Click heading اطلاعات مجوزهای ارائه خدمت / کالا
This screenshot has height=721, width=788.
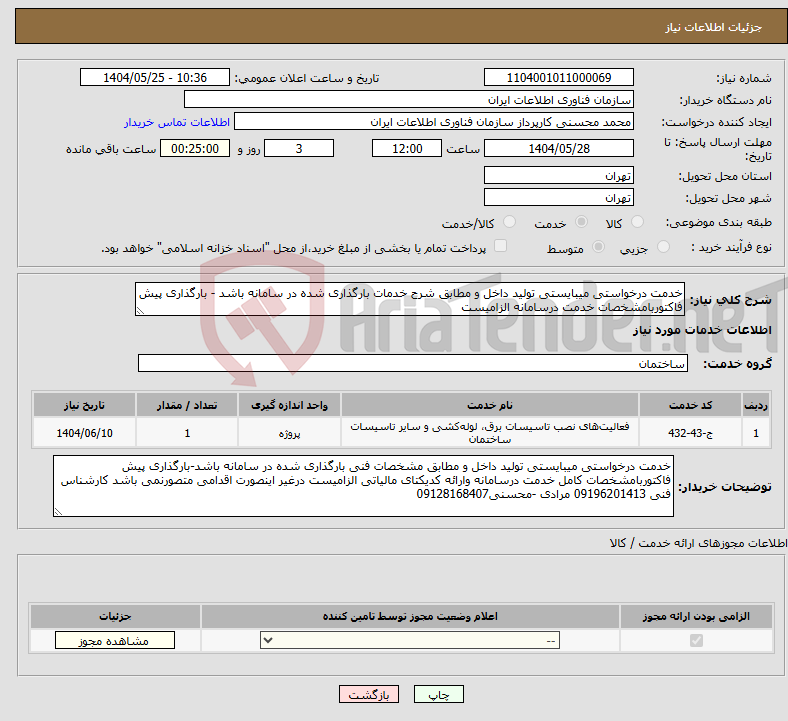click(x=699, y=543)
